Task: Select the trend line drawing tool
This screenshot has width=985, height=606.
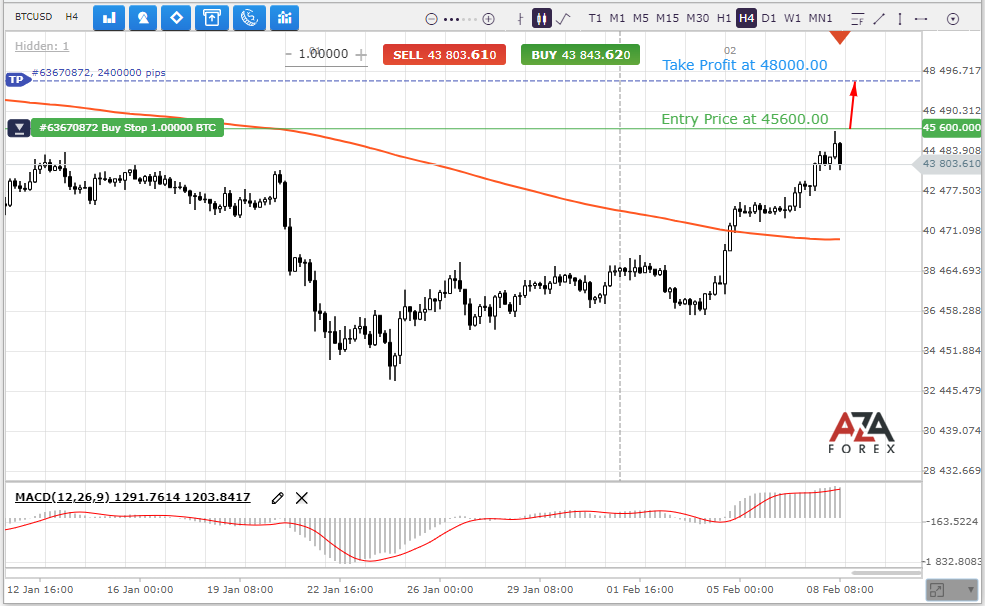Action: [879, 19]
